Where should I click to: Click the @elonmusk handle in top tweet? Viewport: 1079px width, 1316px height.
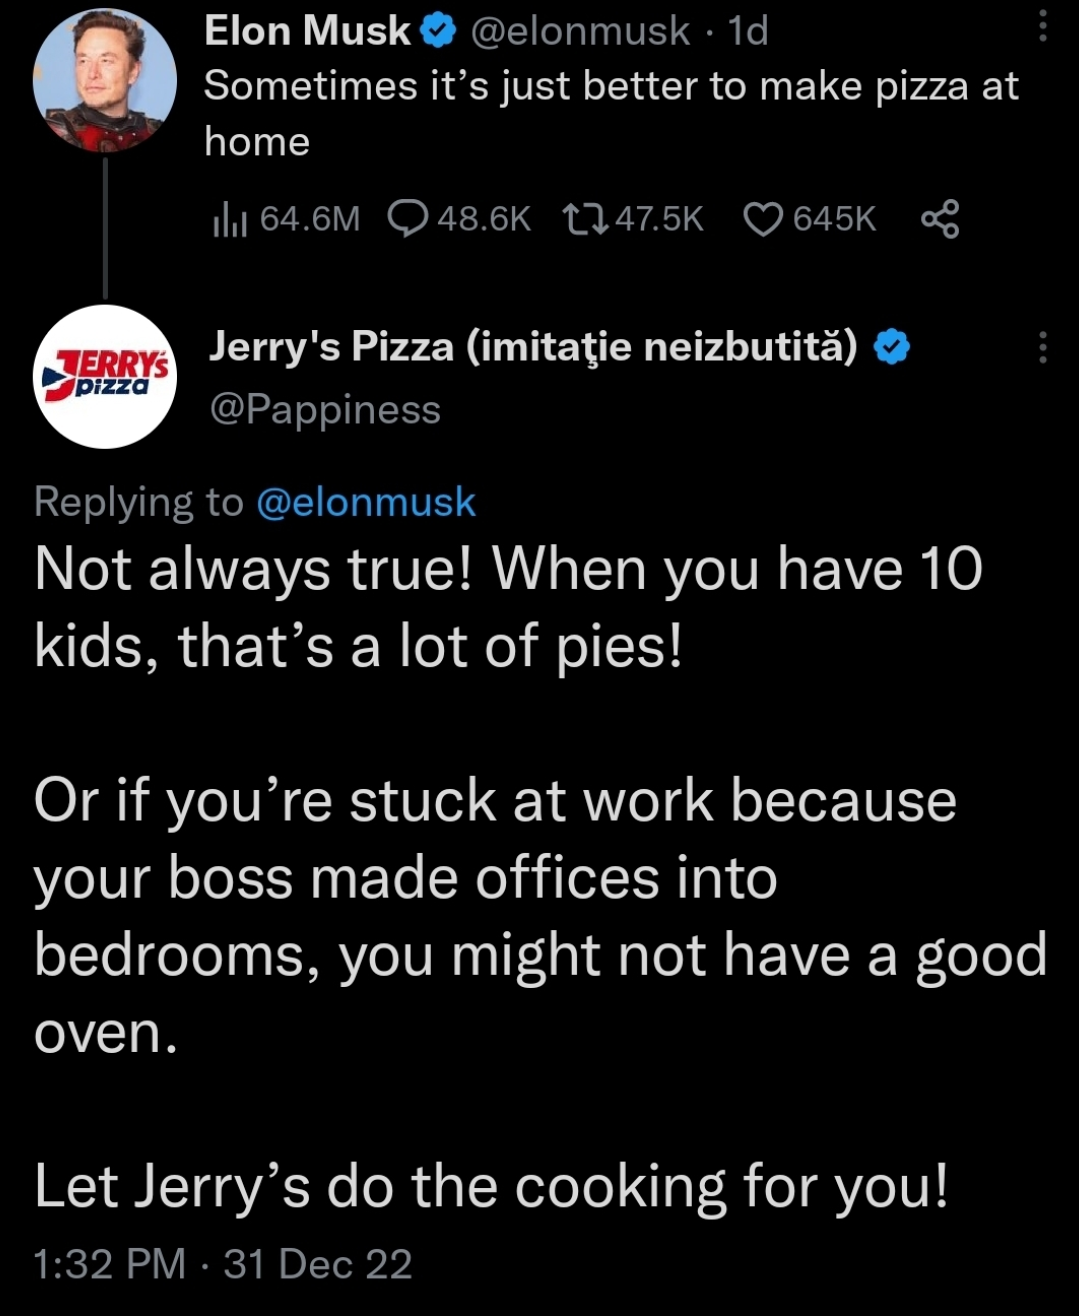click(x=579, y=32)
